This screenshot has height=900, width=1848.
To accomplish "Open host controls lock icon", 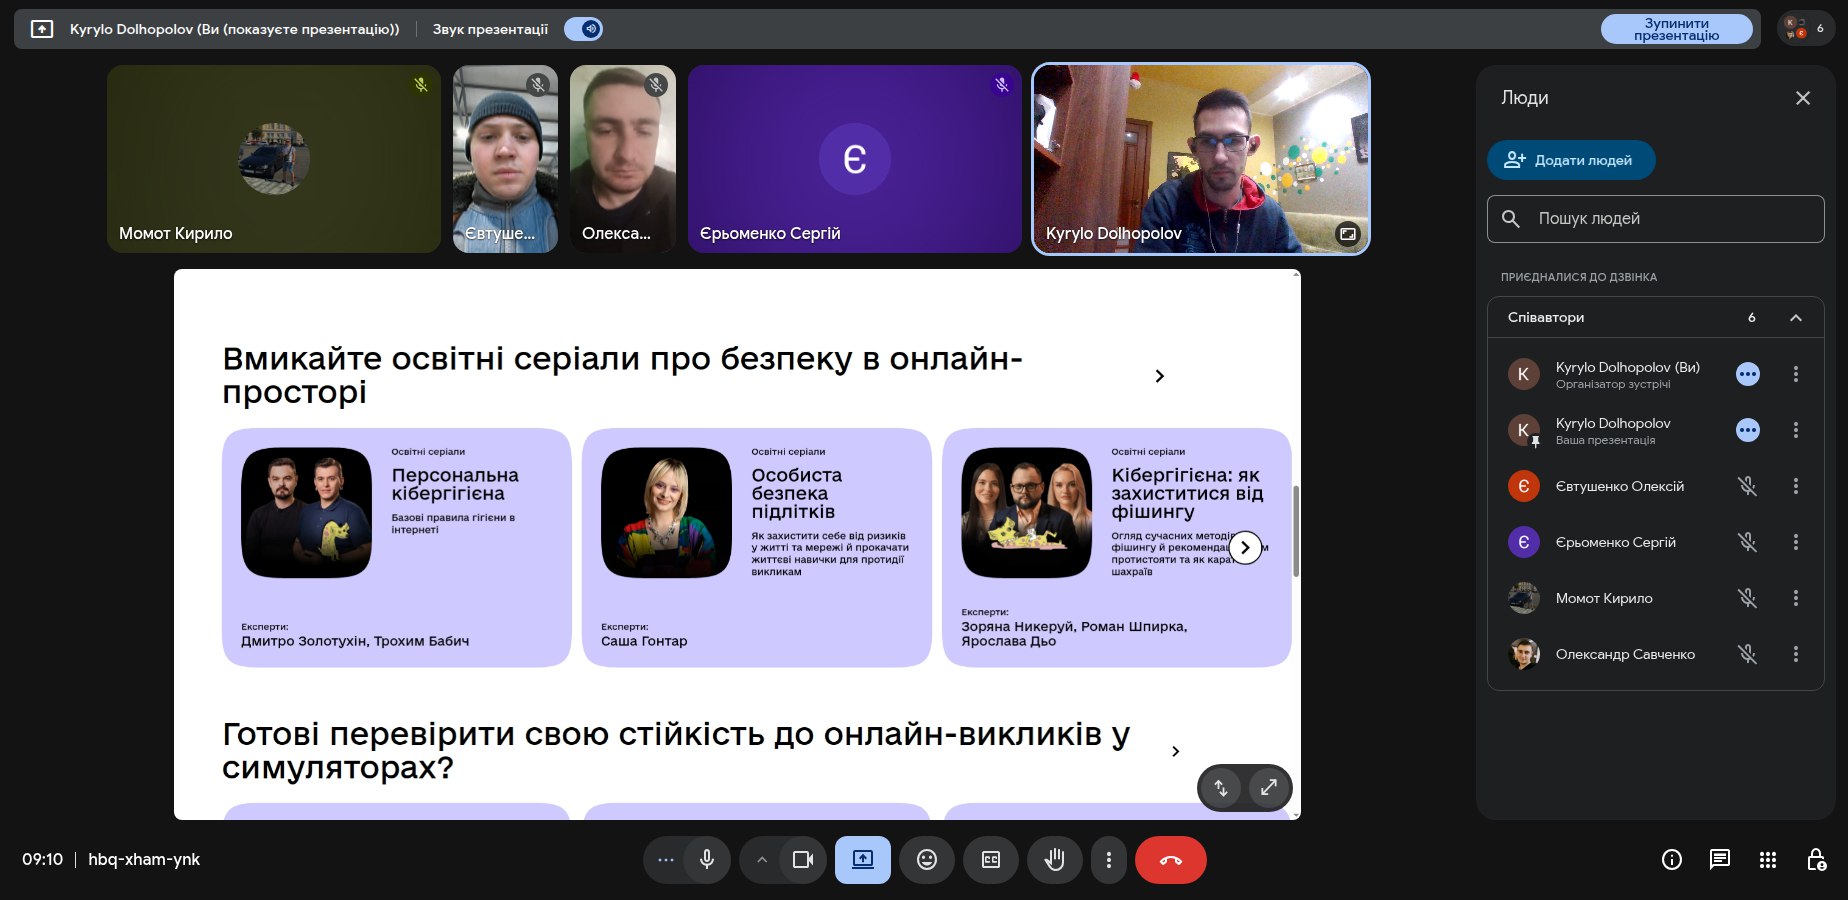I will pyautogui.click(x=1816, y=860).
